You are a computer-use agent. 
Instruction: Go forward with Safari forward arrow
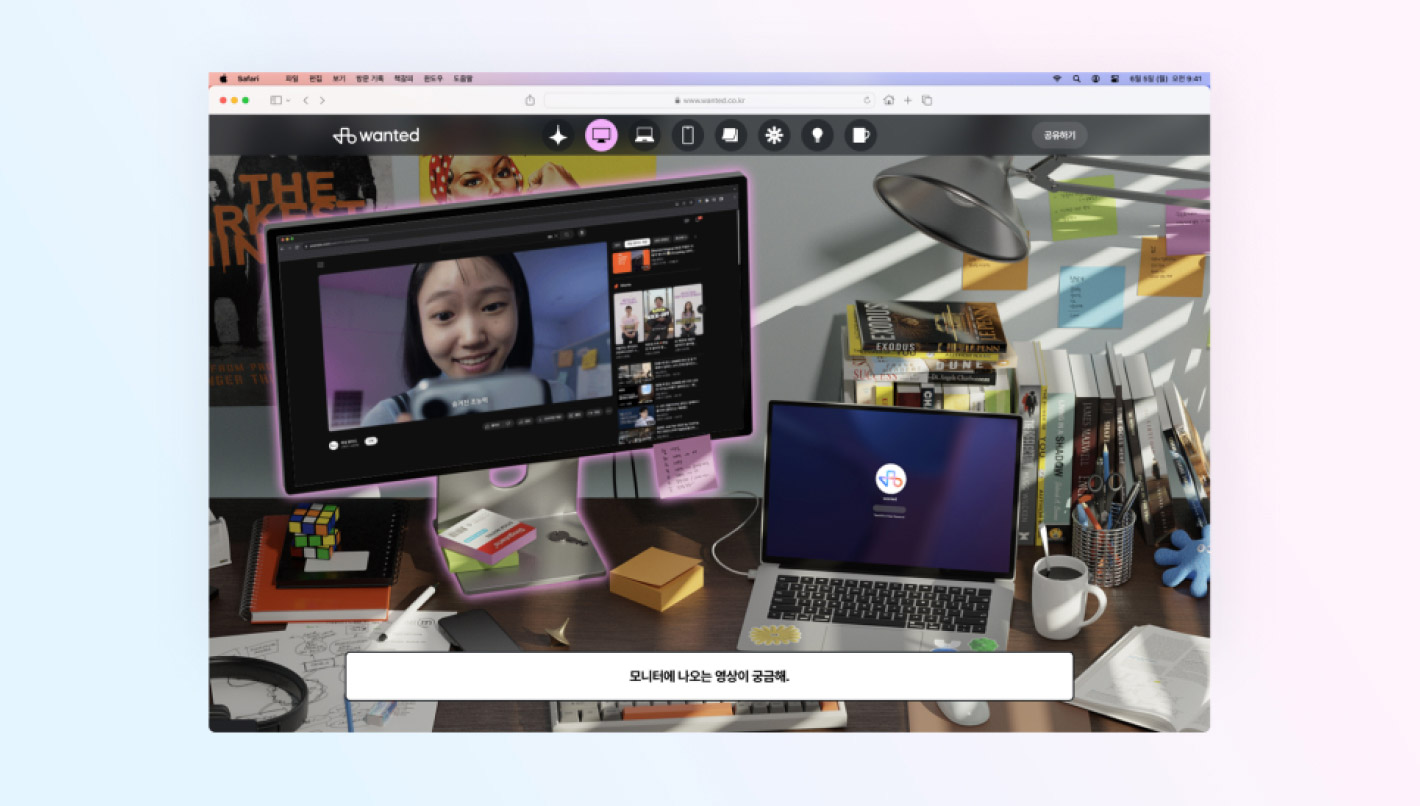point(322,100)
